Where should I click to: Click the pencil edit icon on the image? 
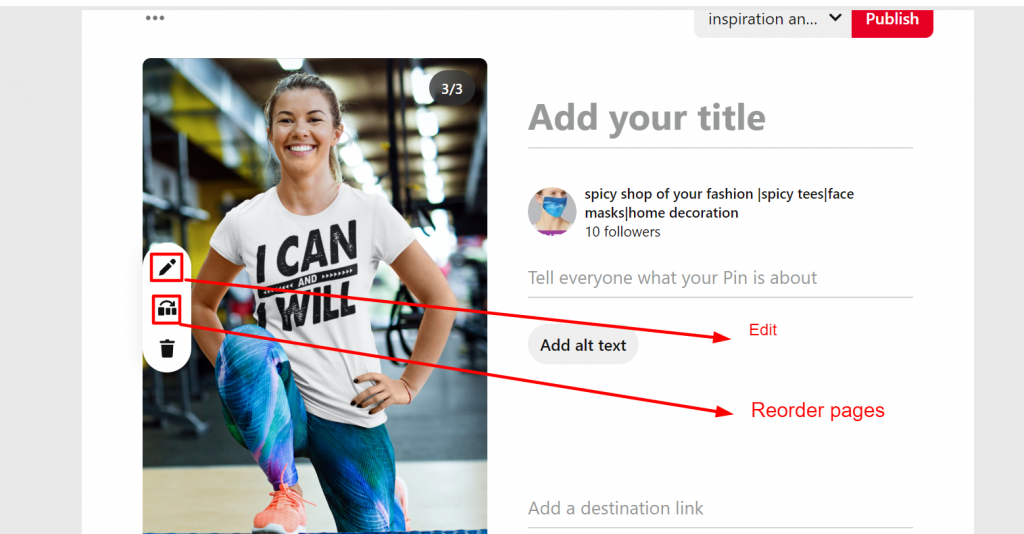click(x=167, y=267)
